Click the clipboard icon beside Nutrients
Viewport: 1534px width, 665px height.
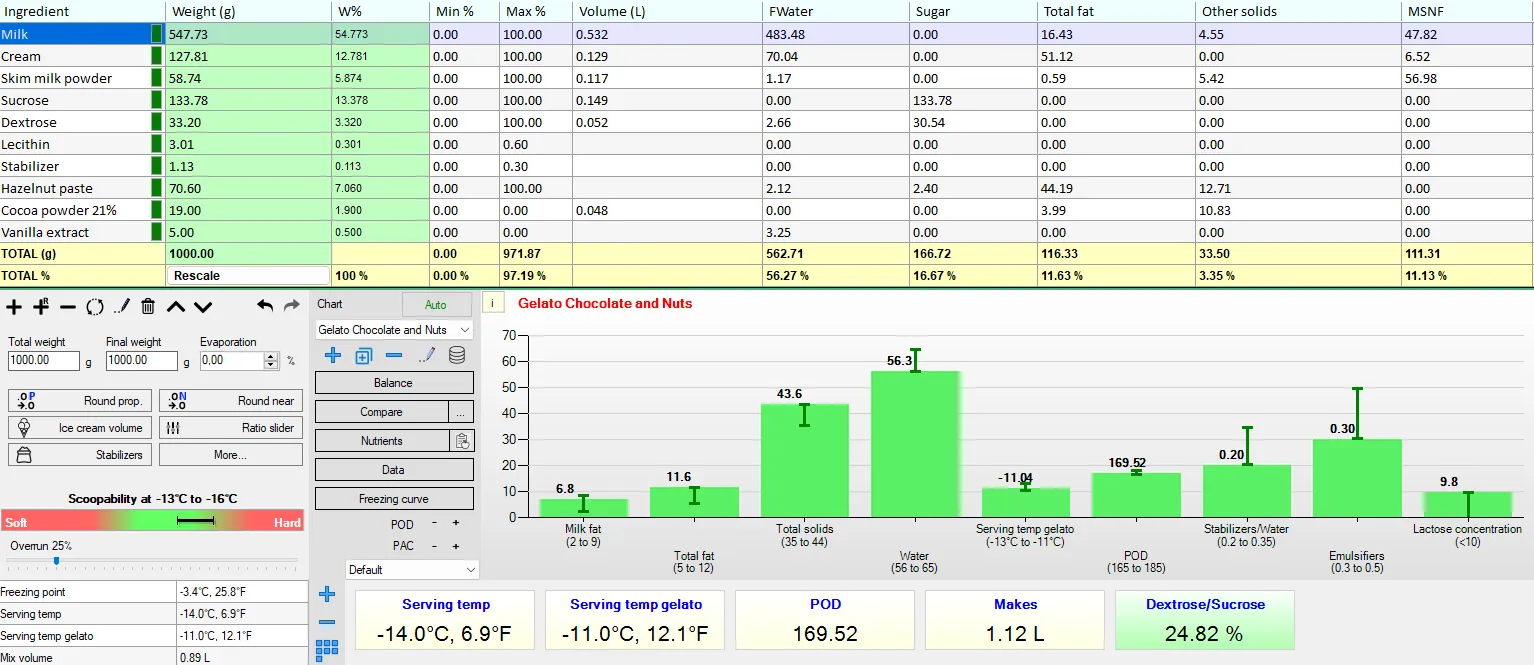[462, 441]
